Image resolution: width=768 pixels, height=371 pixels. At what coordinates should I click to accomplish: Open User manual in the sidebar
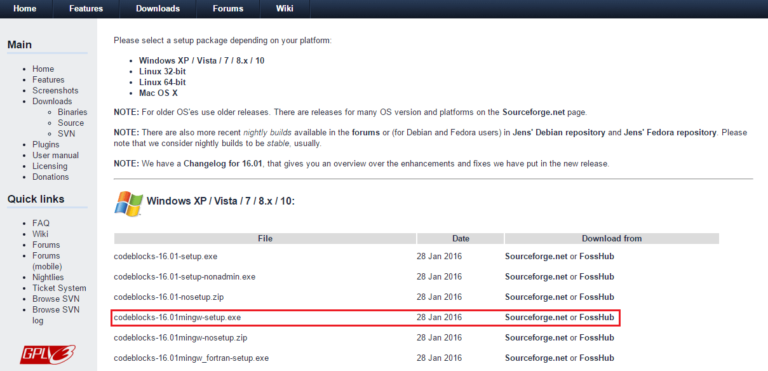click(x=55, y=155)
